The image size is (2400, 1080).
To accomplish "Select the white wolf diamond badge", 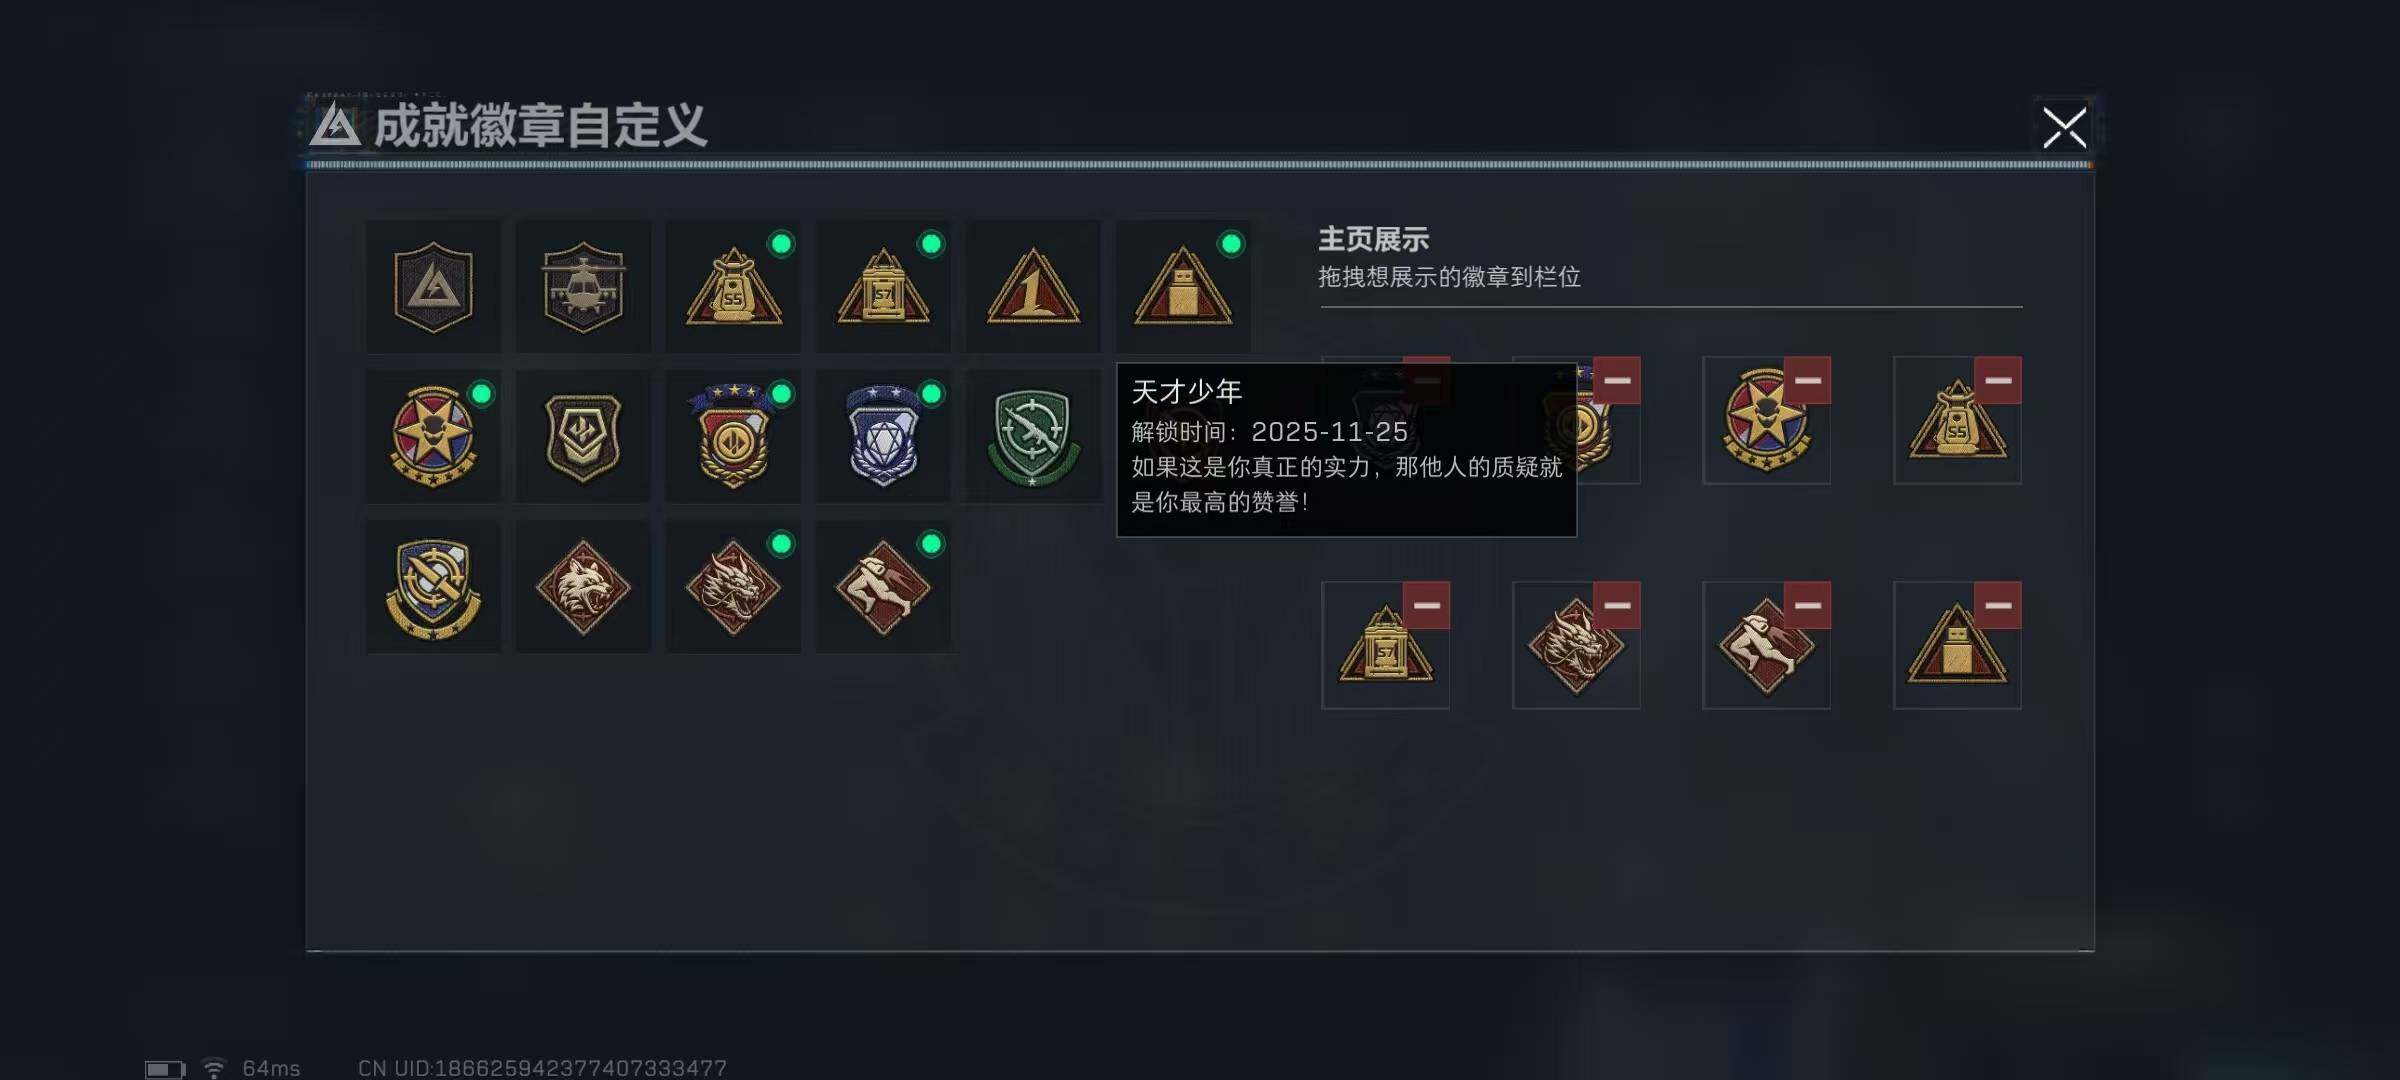I will (x=583, y=587).
